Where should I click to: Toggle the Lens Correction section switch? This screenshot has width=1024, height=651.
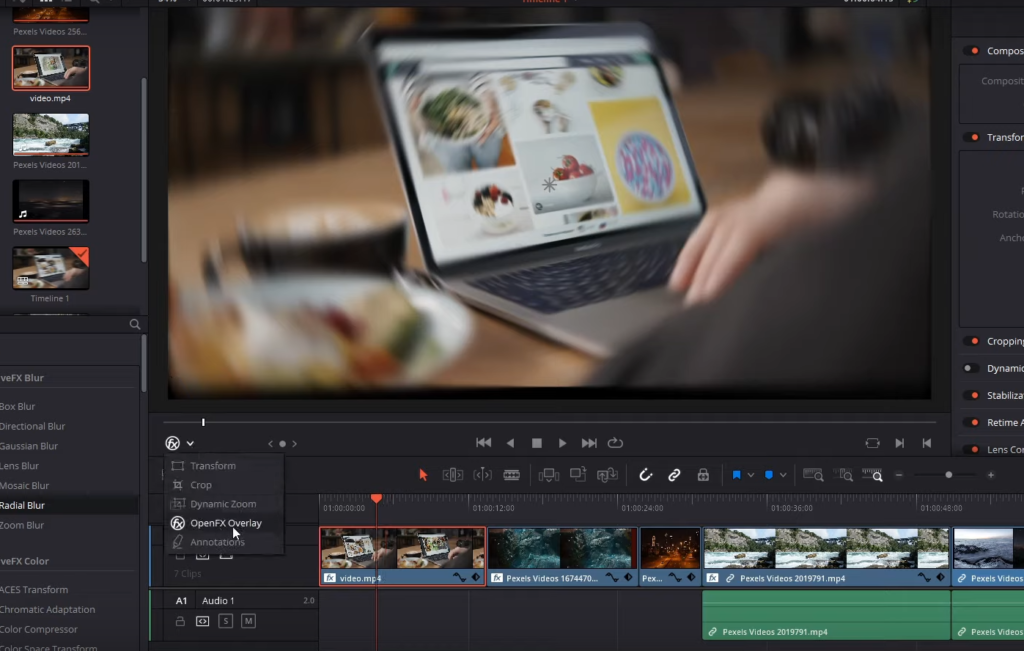971,449
